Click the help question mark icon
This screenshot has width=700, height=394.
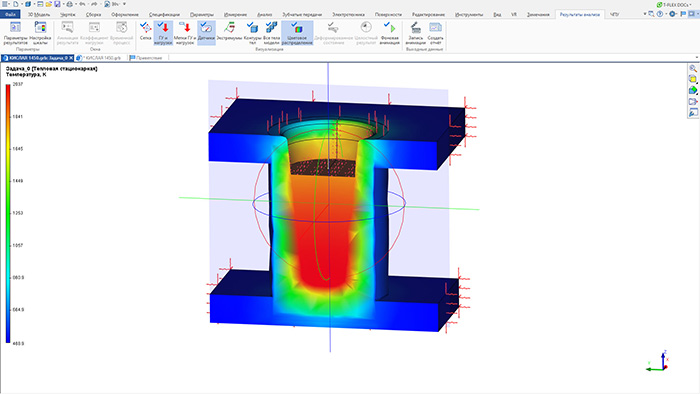(660, 14)
